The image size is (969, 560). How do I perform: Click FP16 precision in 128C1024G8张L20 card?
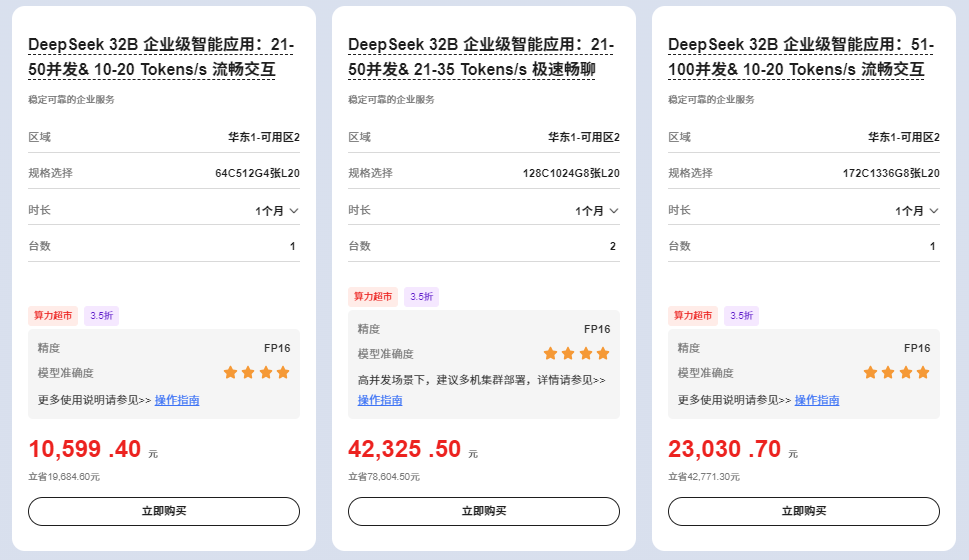597,329
